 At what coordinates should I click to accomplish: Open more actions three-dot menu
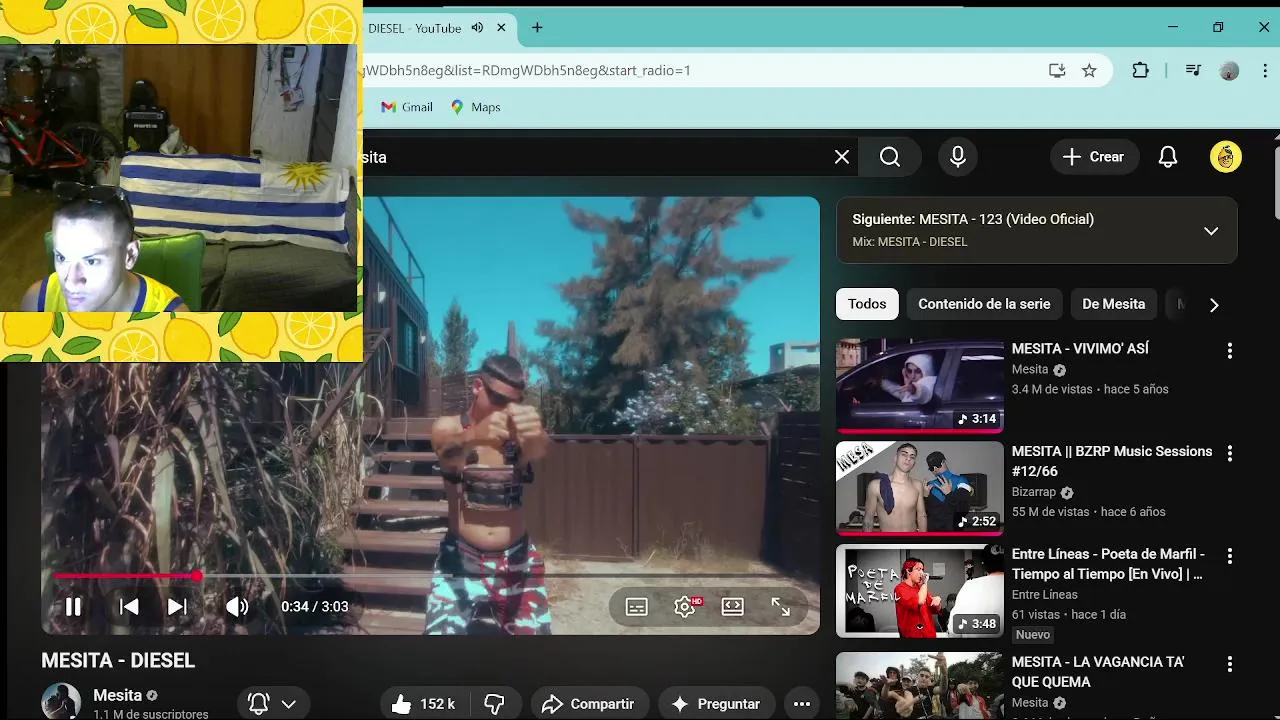802,704
